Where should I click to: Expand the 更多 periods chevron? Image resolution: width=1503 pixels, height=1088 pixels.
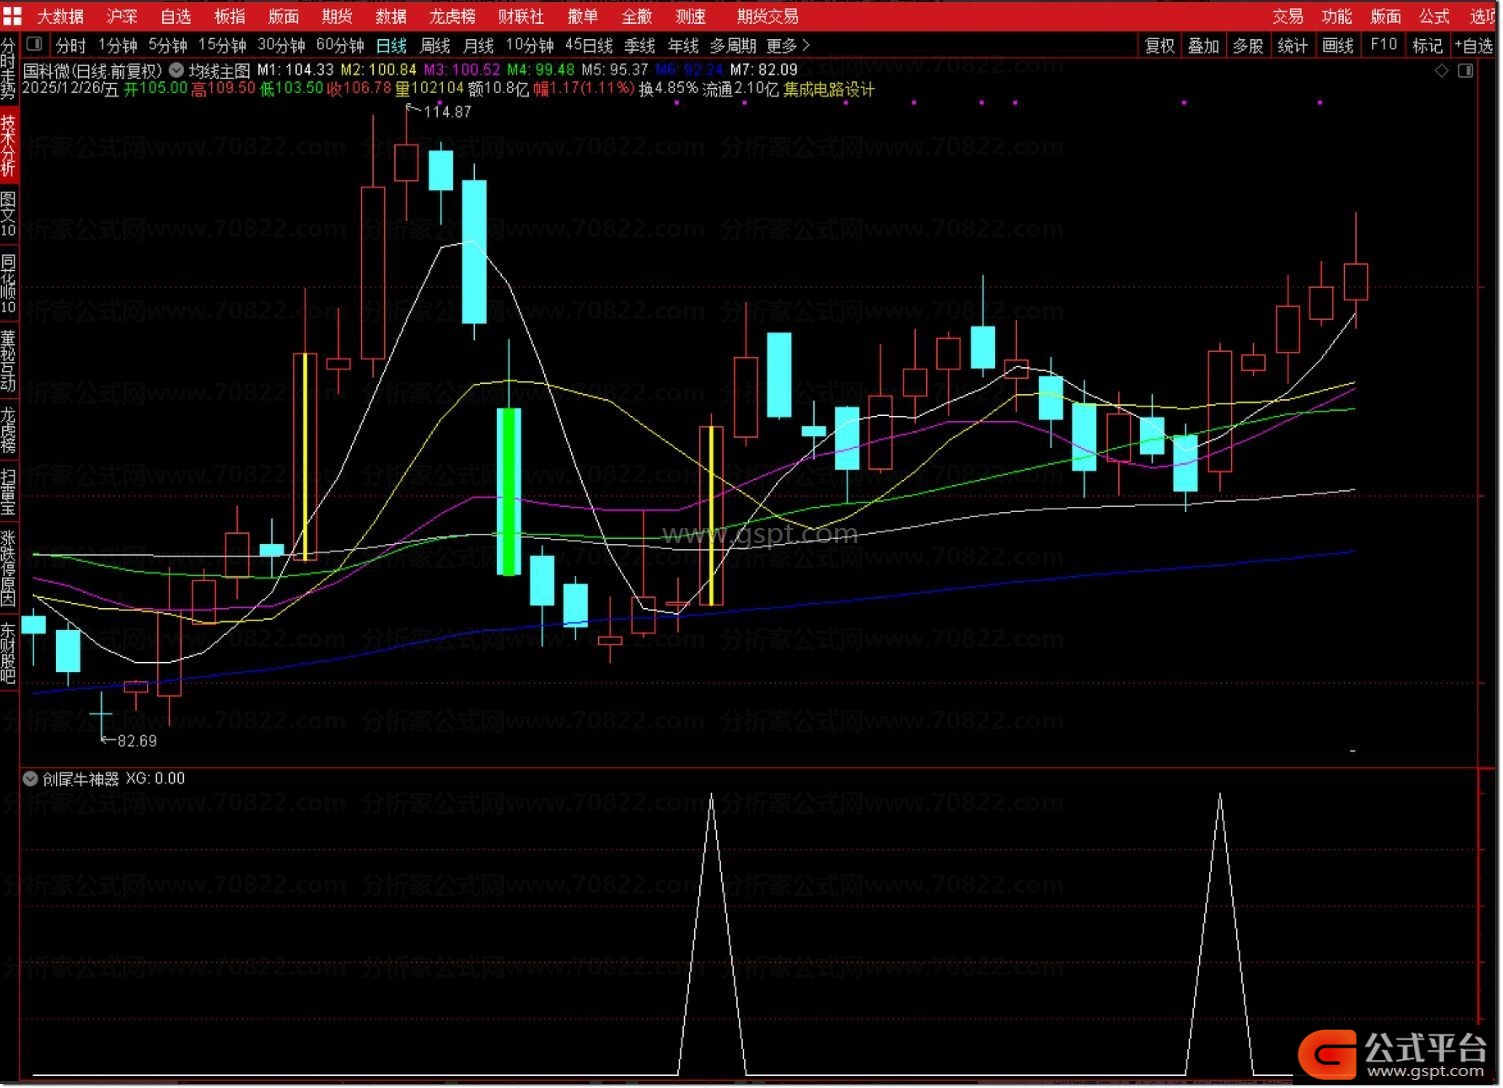(x=806, y=46)
